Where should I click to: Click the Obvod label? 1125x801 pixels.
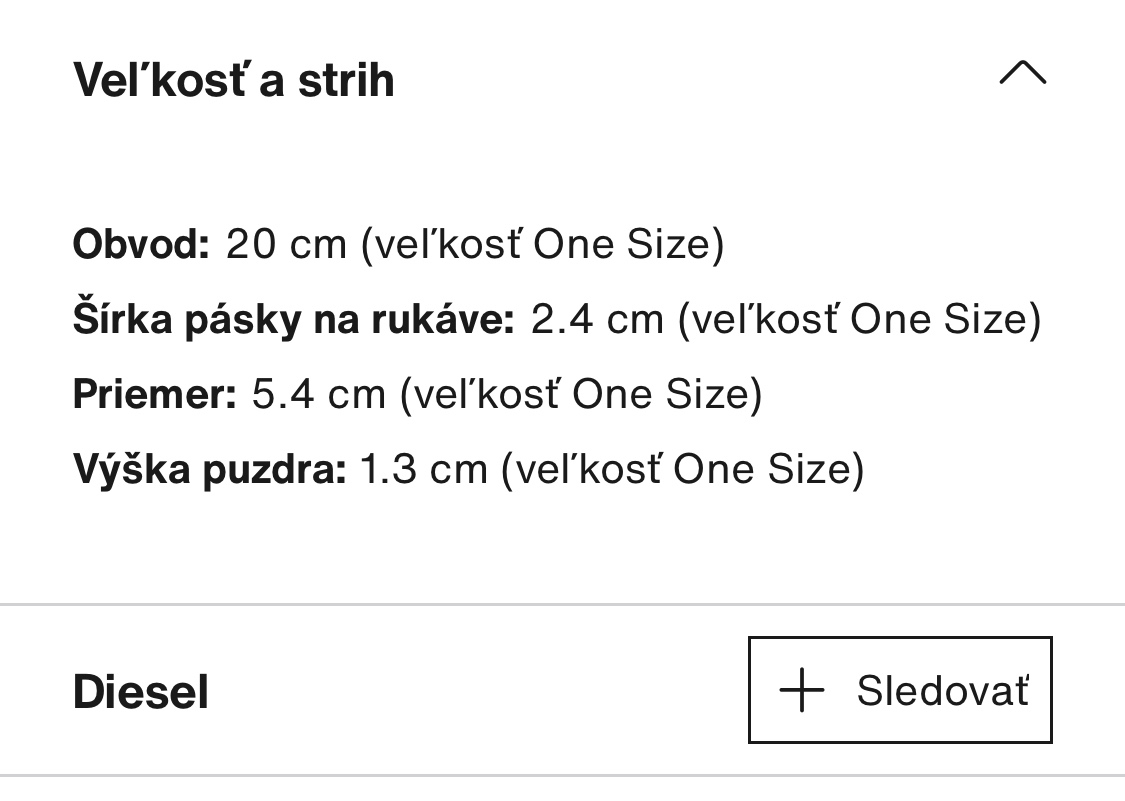(141, 244)
